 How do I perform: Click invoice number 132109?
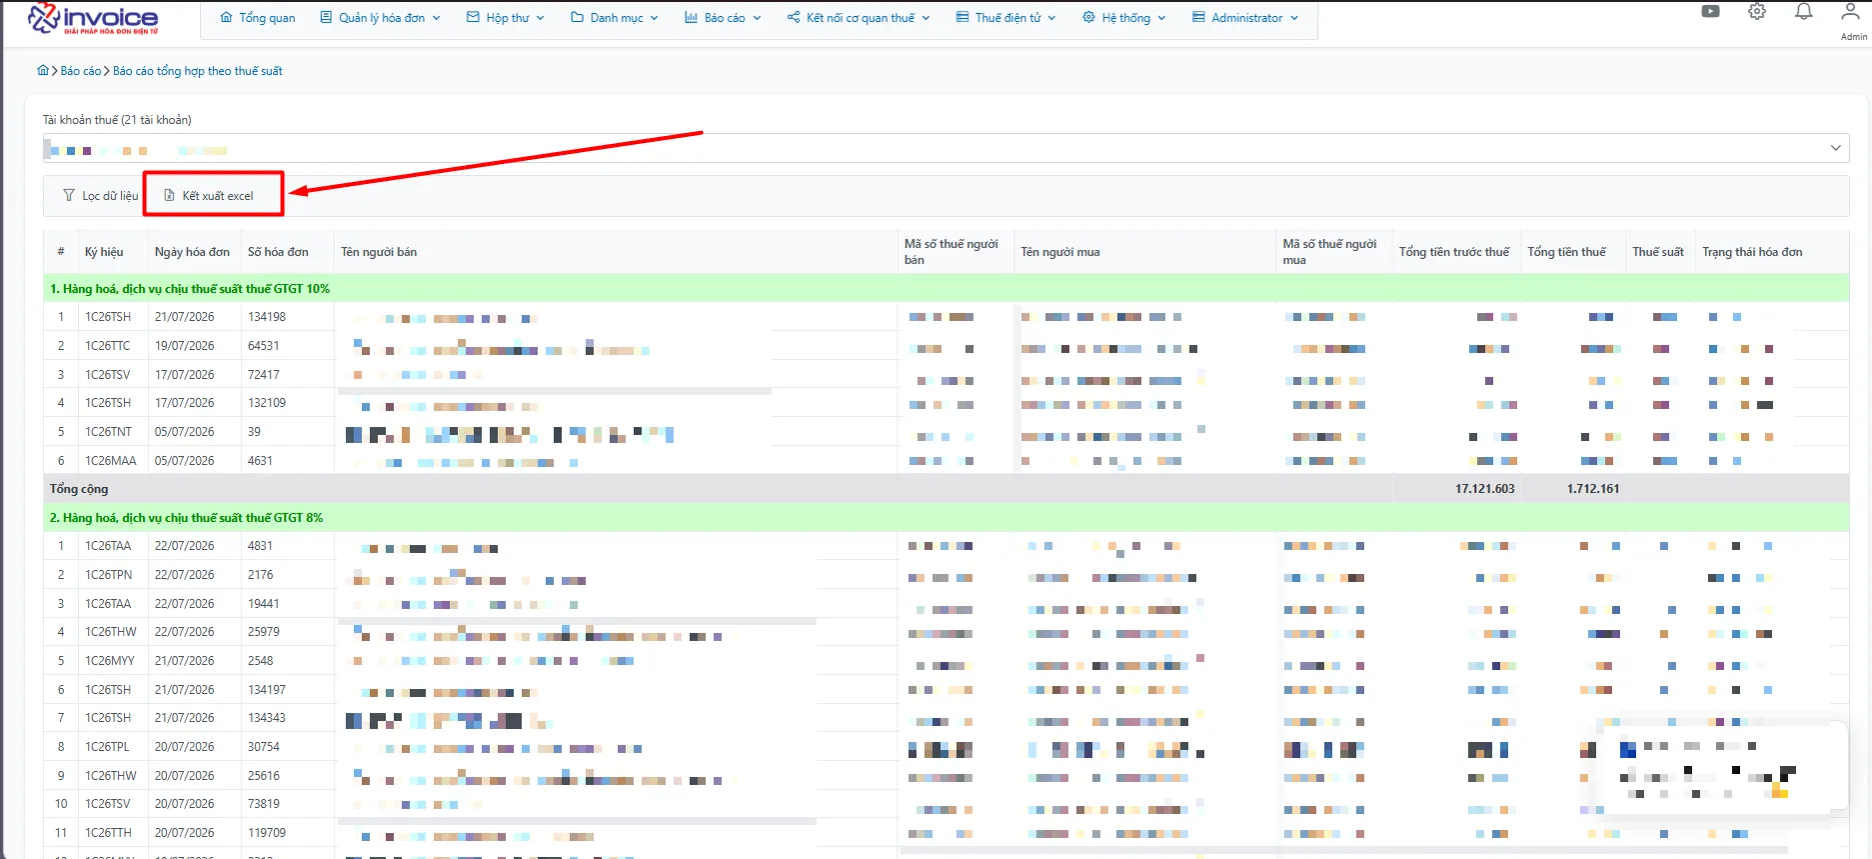click(x=267, y=403)
